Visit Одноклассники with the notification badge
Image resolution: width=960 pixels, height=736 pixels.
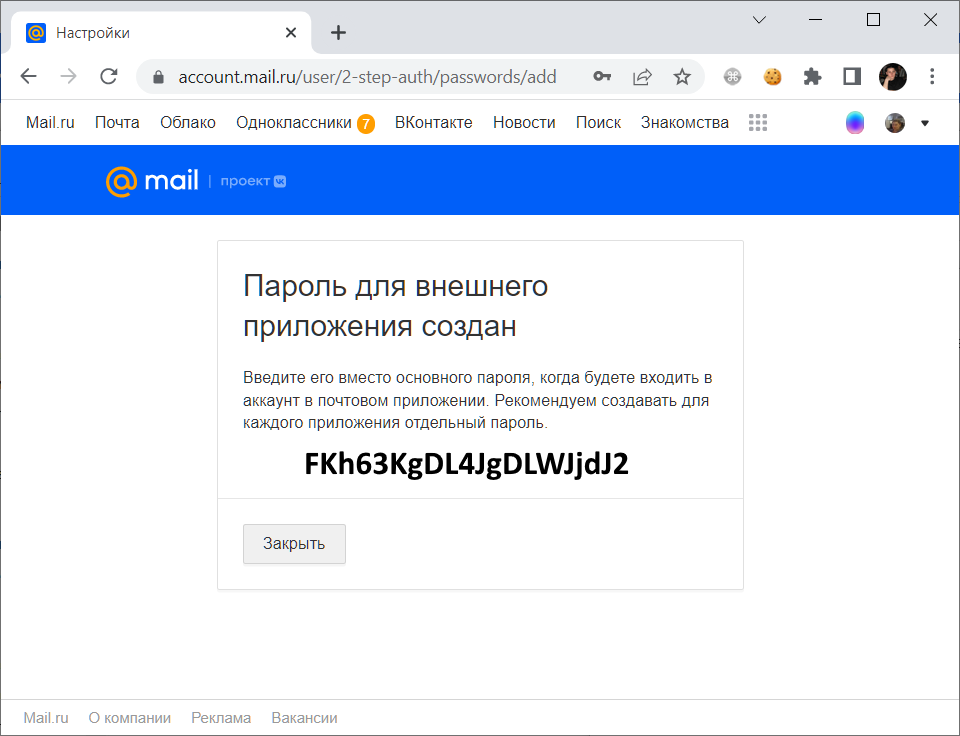click(x=296, y=122)
